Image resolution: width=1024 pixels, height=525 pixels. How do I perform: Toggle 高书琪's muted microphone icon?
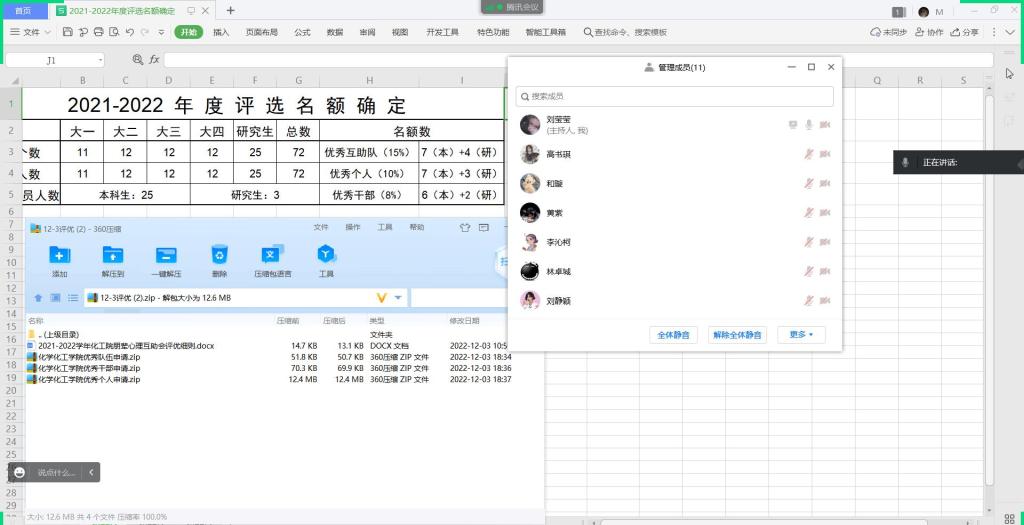809,154
